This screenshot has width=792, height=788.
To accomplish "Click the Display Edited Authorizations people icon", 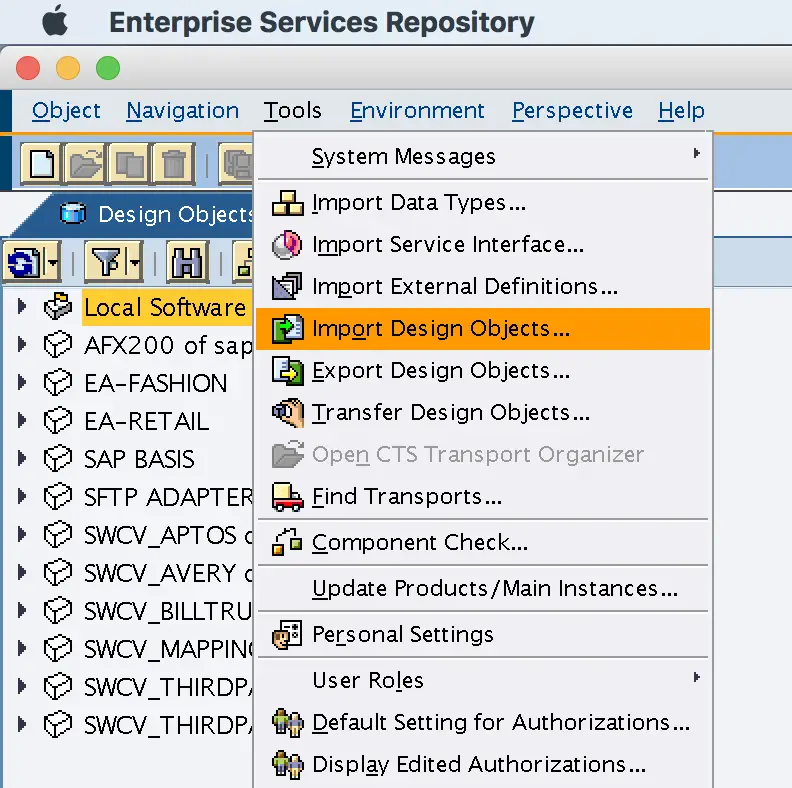I will coord(287,764).
